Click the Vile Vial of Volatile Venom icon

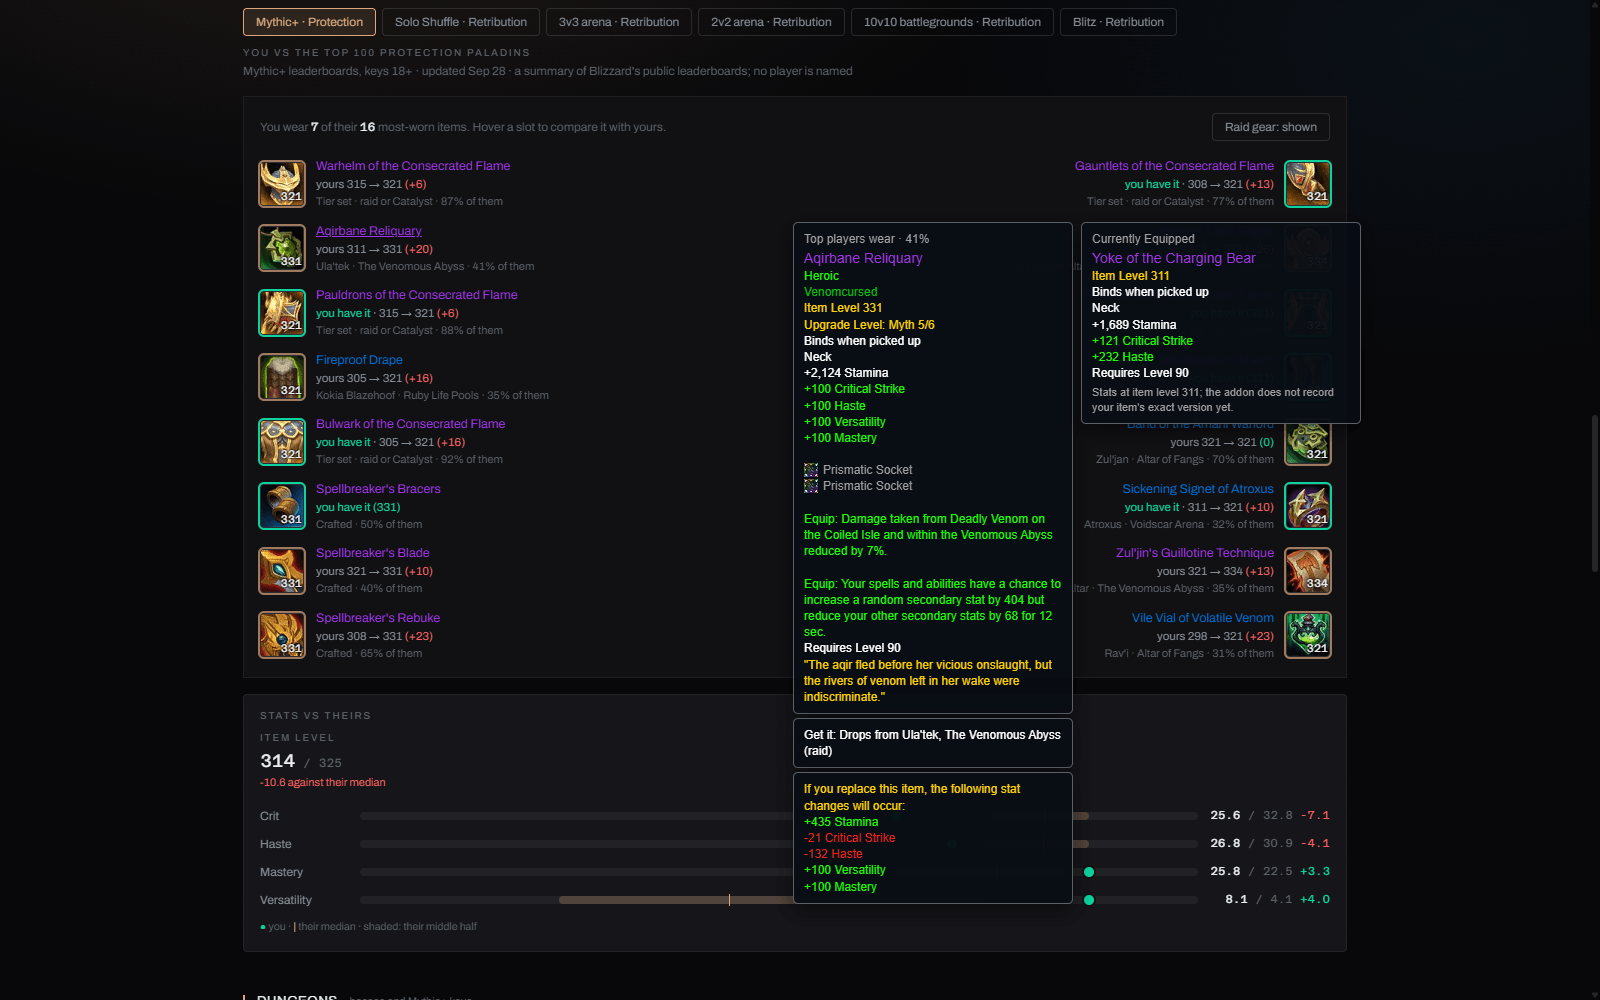click(1308, 635)
